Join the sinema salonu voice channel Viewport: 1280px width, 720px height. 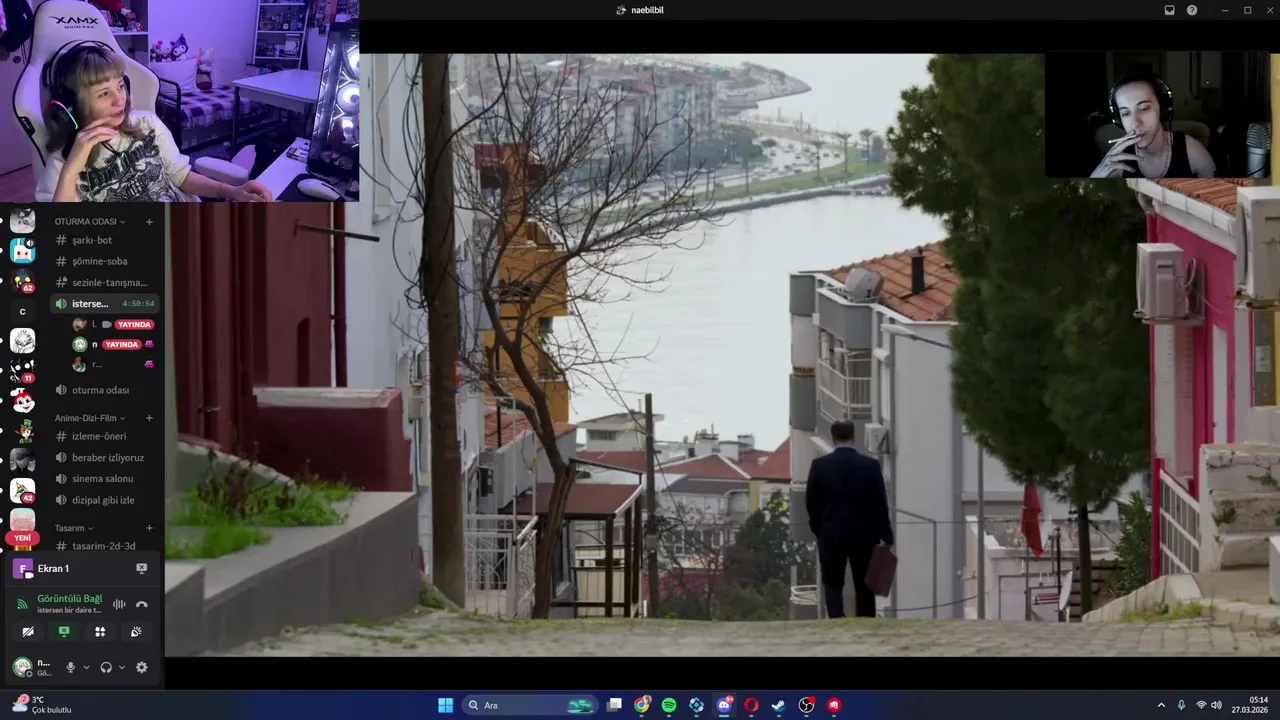[x=103, y=478]
